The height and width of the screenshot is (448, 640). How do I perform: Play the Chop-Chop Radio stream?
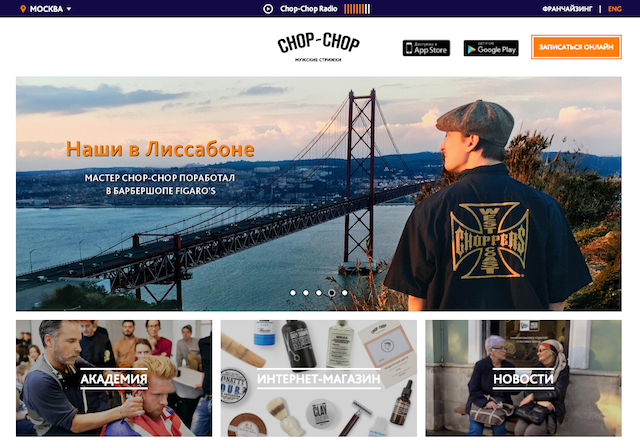point(268,9)
